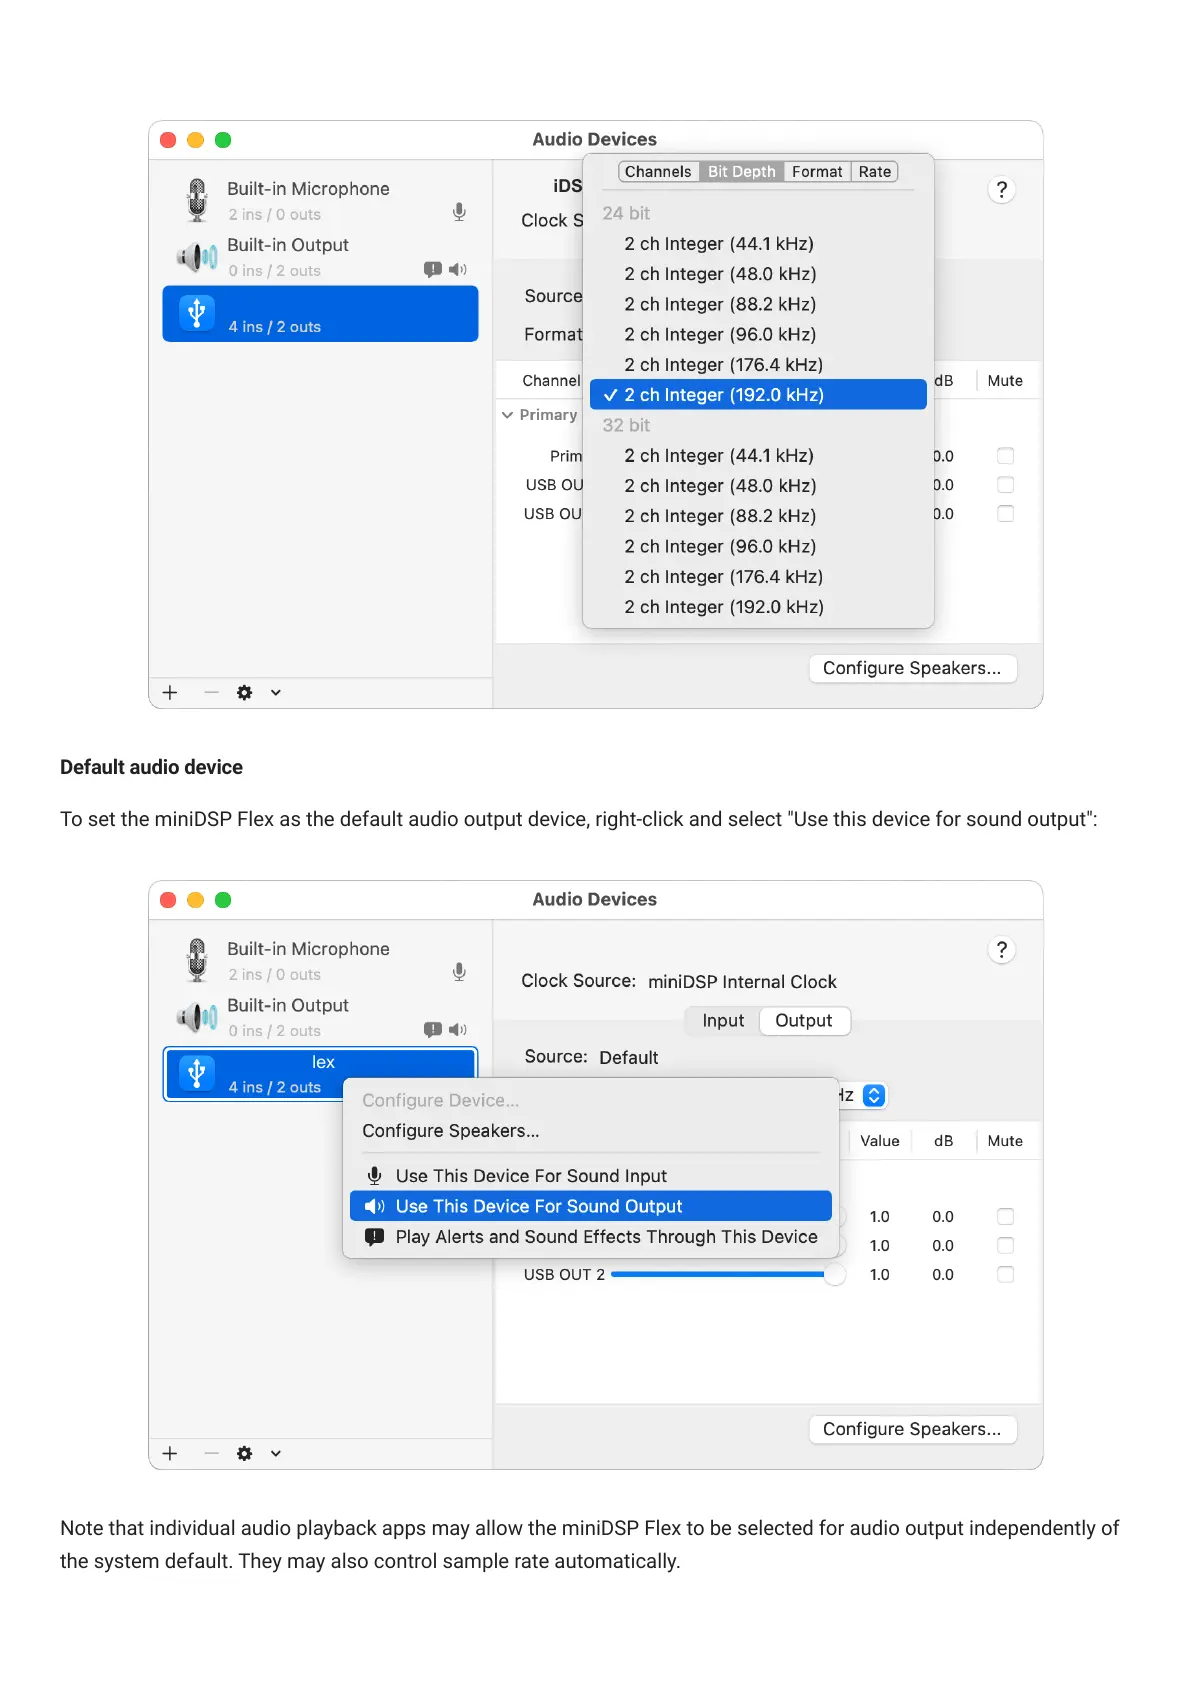Click the USB device icon in top window
This screenshot has width=1190, height=1684.
[x=197, y=313]
